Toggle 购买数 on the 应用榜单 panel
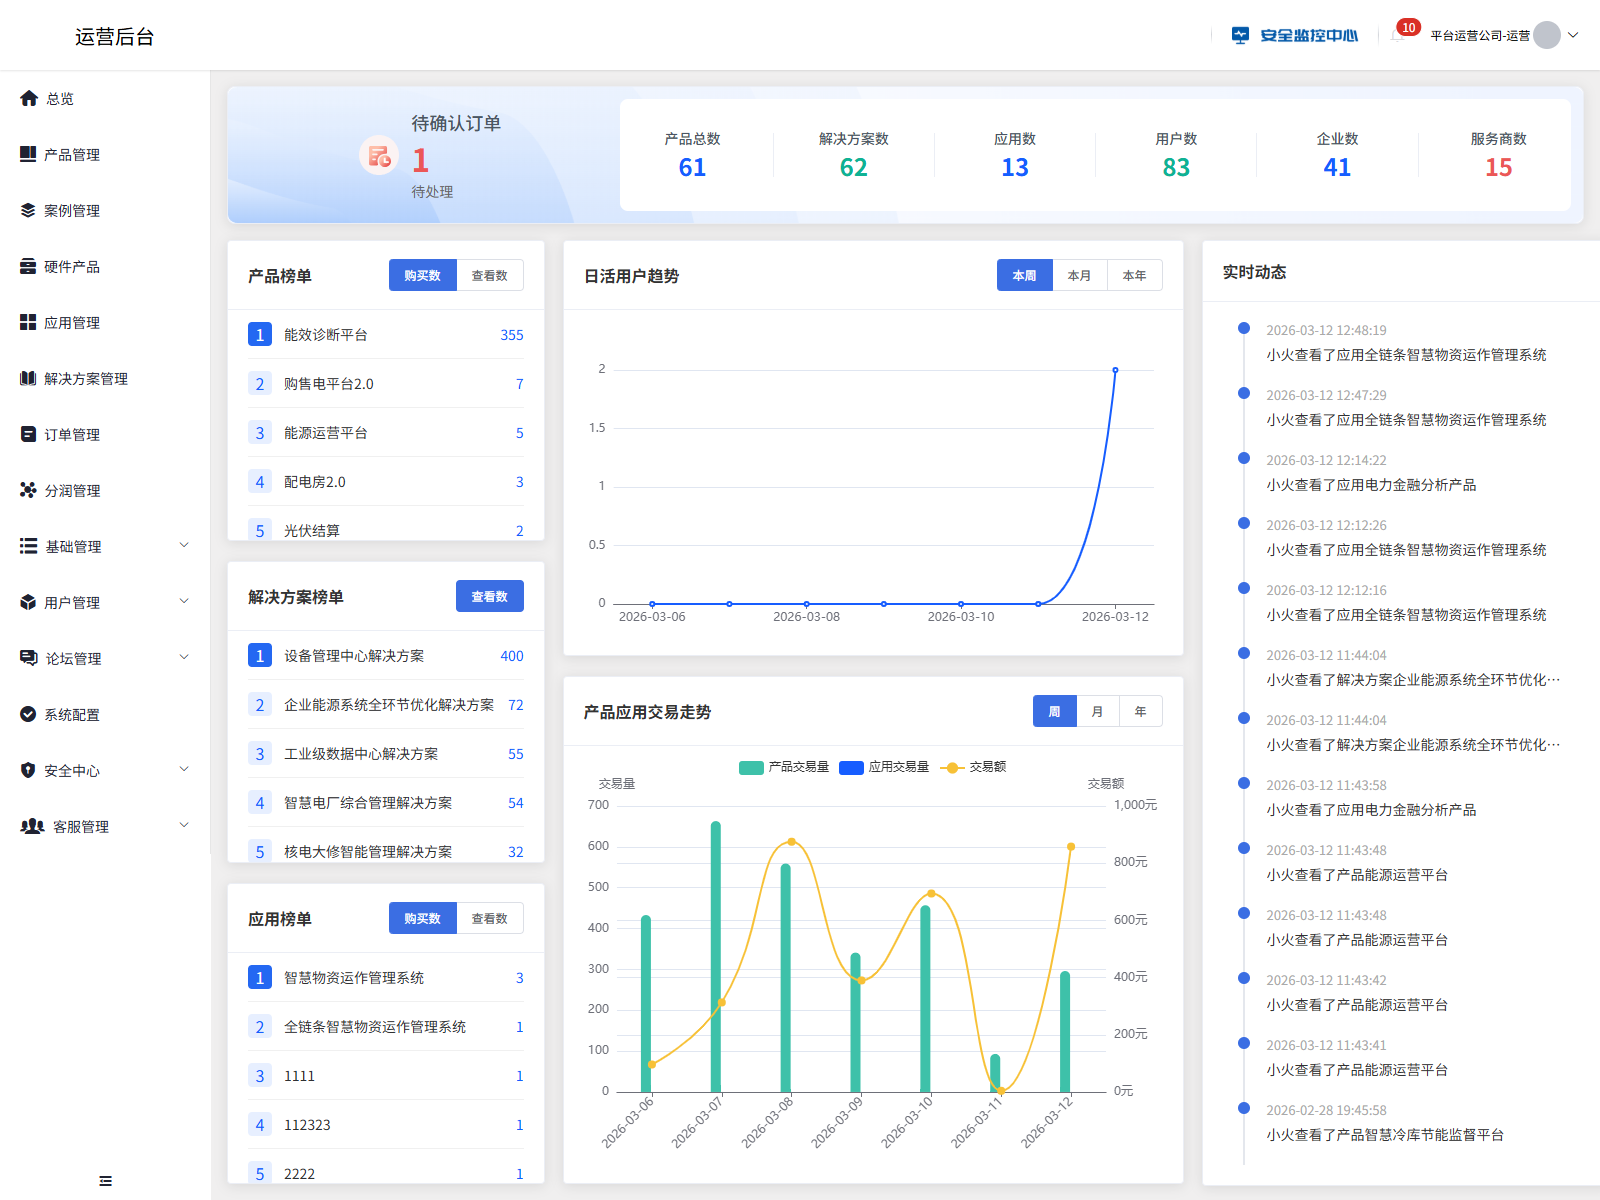 pyautogui.click(x=422, y=918)
